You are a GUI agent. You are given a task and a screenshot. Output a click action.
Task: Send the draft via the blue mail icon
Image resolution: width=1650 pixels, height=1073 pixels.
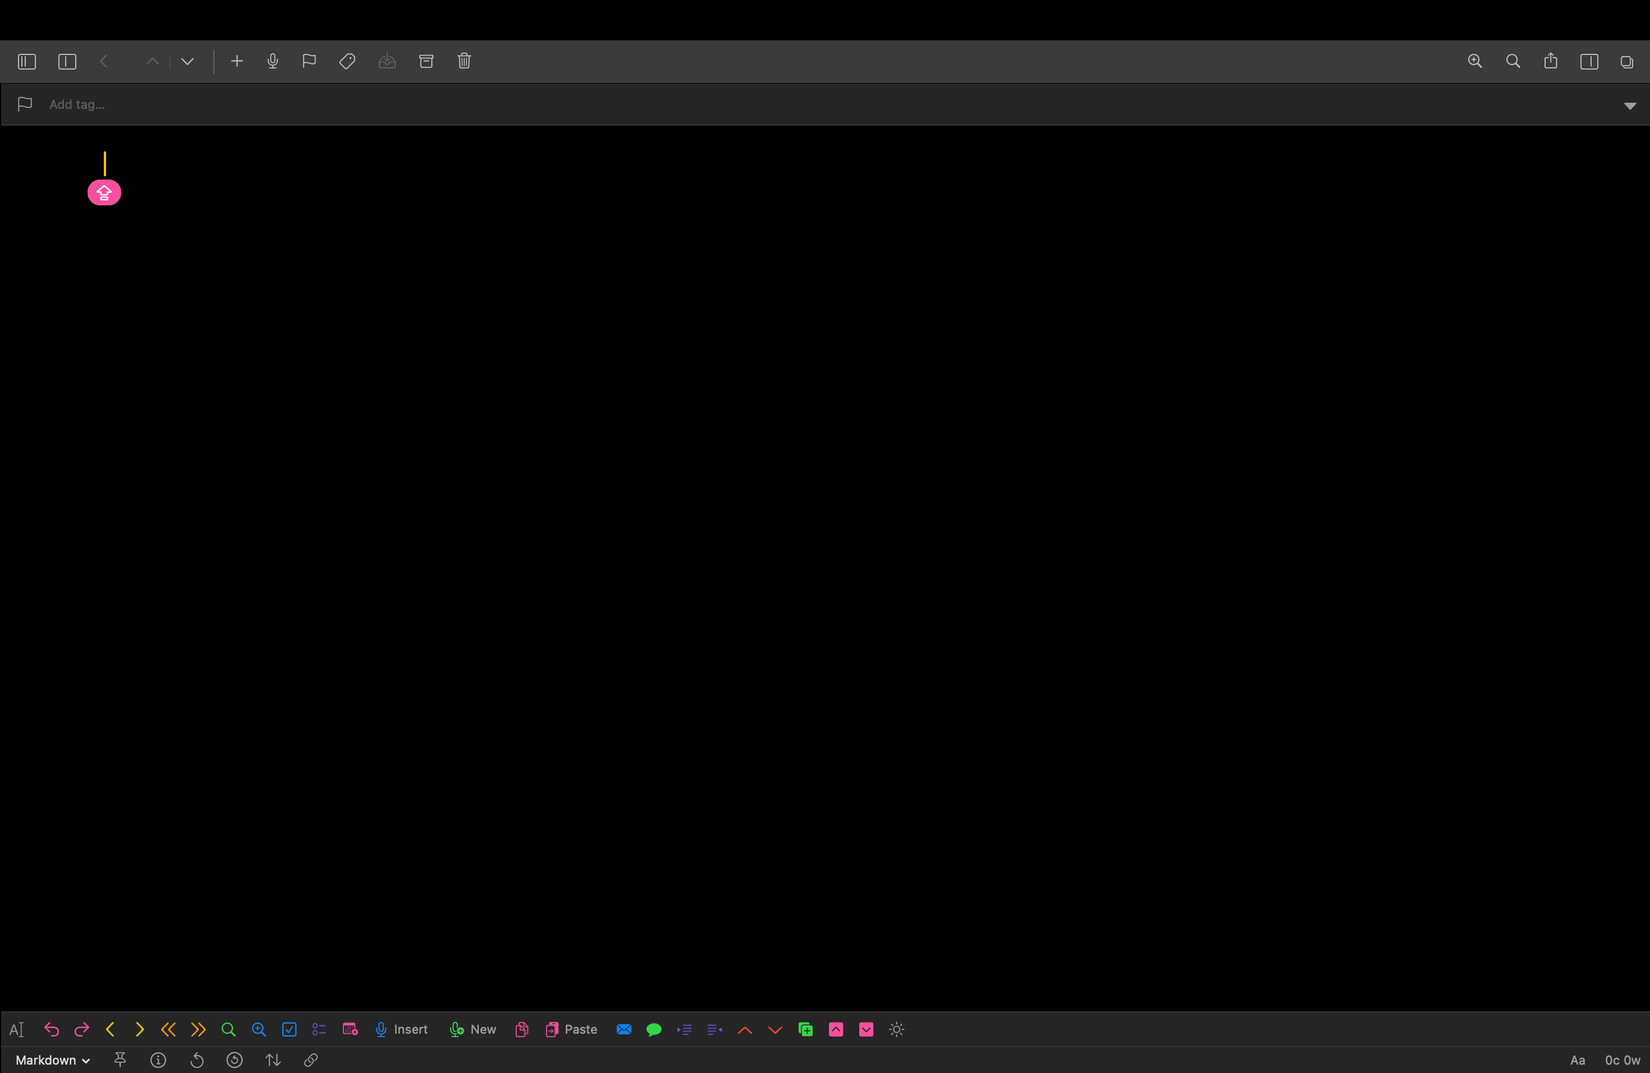coord(624,1029)
